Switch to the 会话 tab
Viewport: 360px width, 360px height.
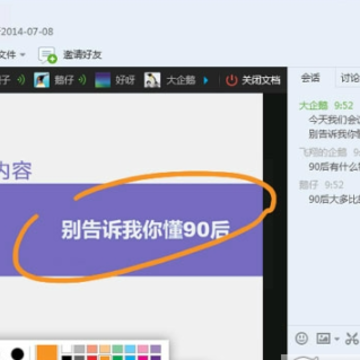pos(310,78)
